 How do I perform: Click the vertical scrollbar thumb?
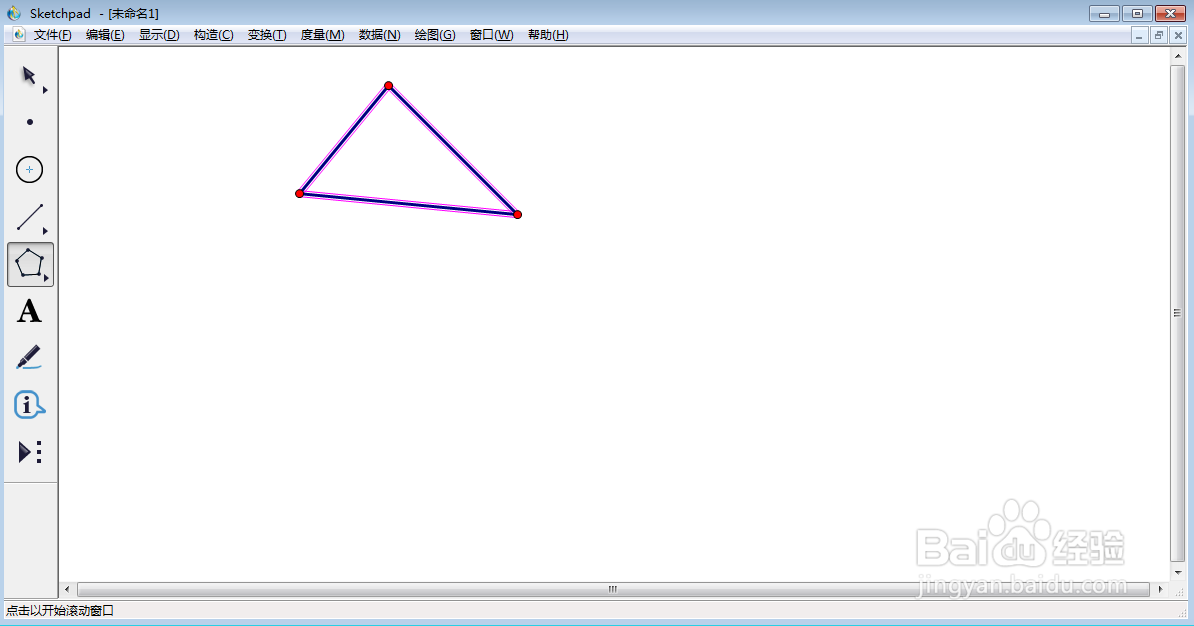click(1177, 313)
